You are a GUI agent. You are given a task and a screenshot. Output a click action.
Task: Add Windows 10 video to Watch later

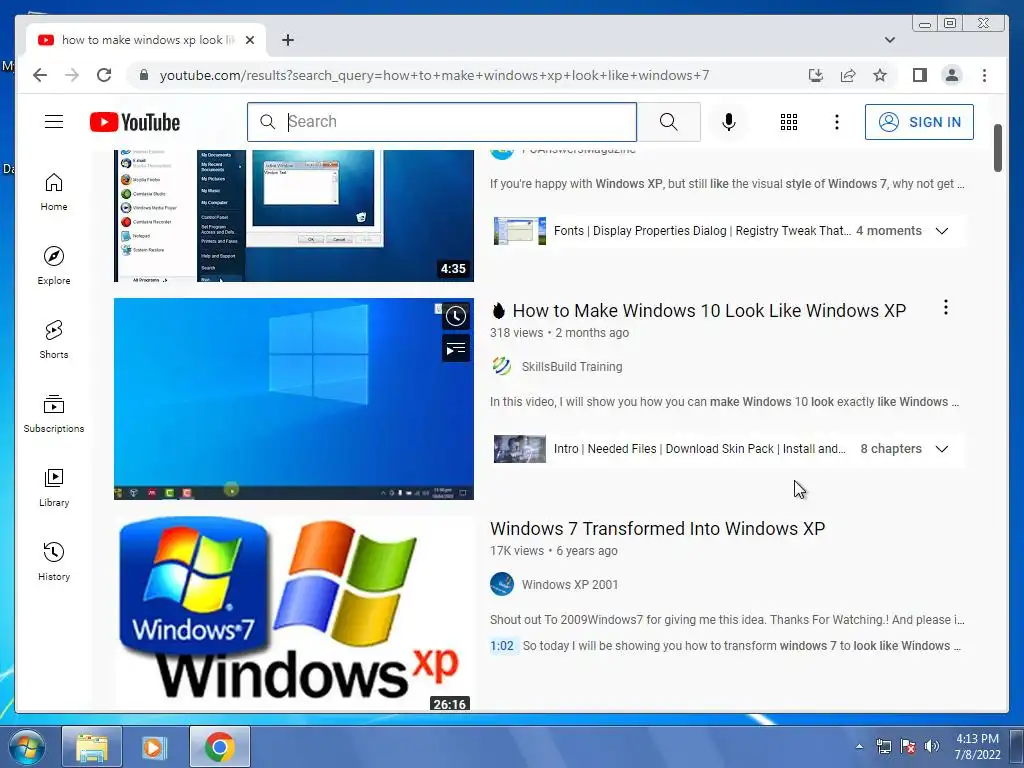[455, 316]
